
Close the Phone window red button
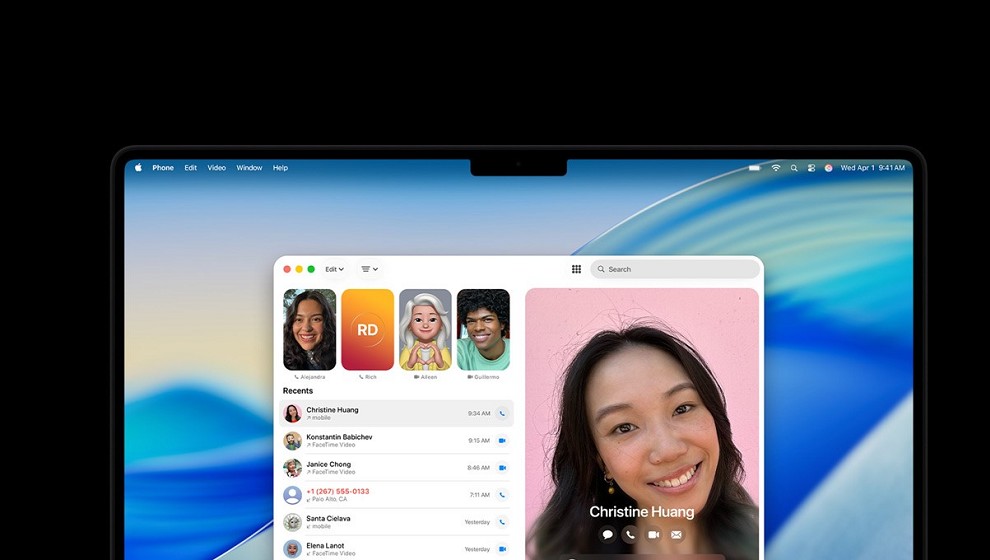click(x=287, y=269)
